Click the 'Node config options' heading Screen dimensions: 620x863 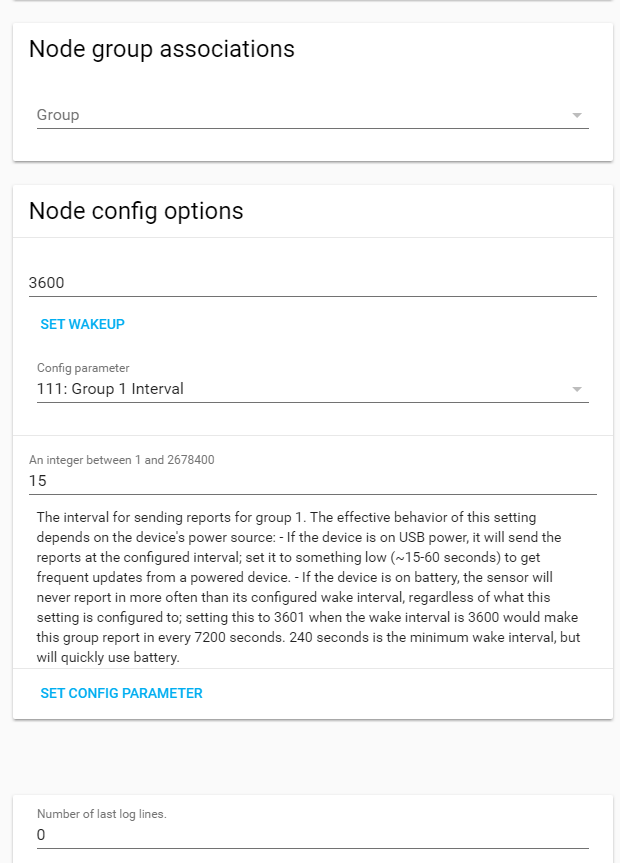pyautogui.click(x=136, y=211)
